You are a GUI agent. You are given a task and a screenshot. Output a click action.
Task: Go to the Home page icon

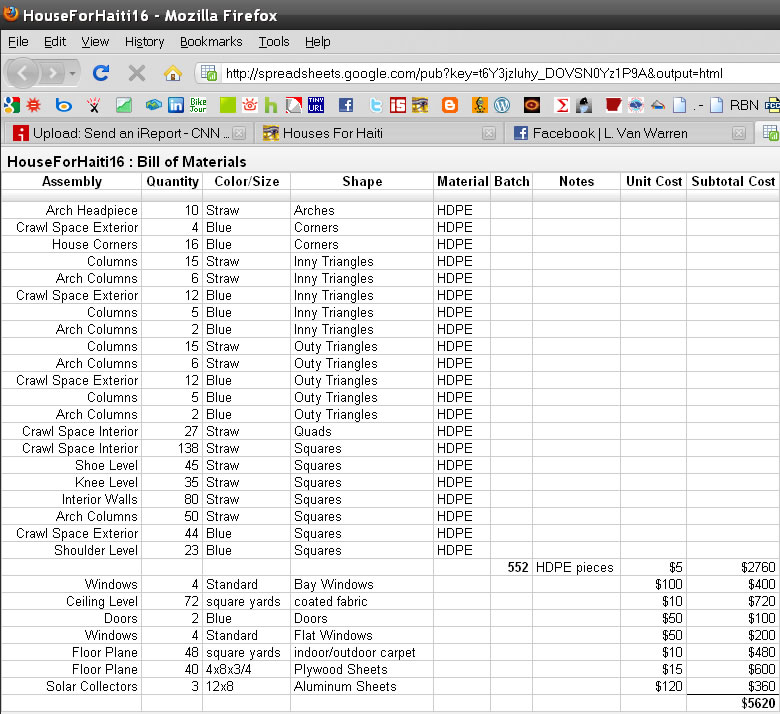[173, 74]
